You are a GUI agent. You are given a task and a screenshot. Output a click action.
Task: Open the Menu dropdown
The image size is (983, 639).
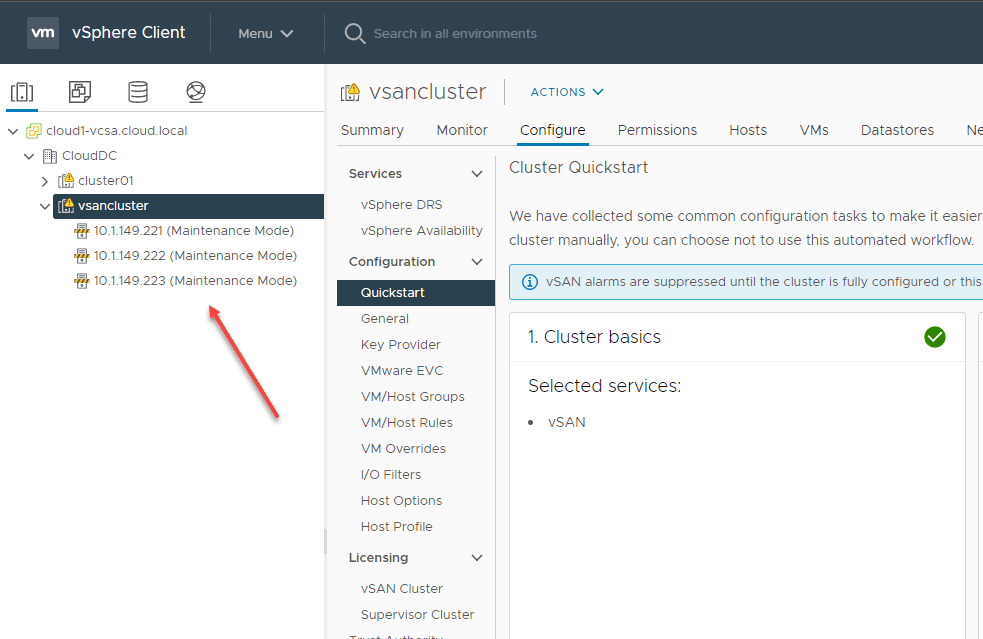click(265, 33)
